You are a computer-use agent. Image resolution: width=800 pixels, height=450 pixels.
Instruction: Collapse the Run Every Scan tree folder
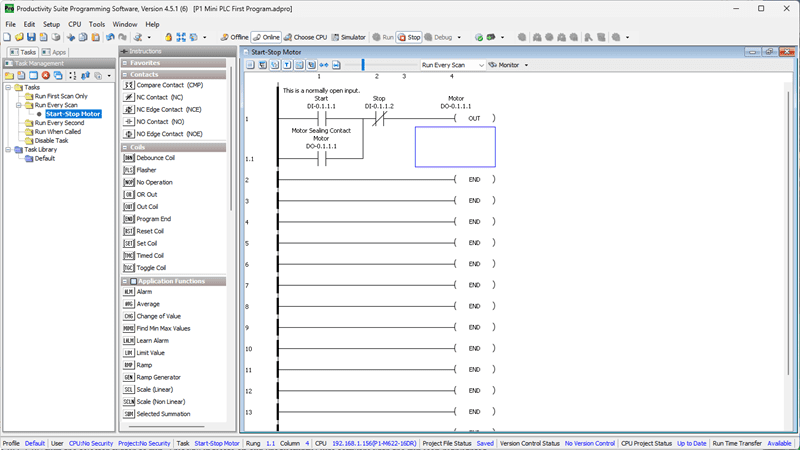pos(19,105)
